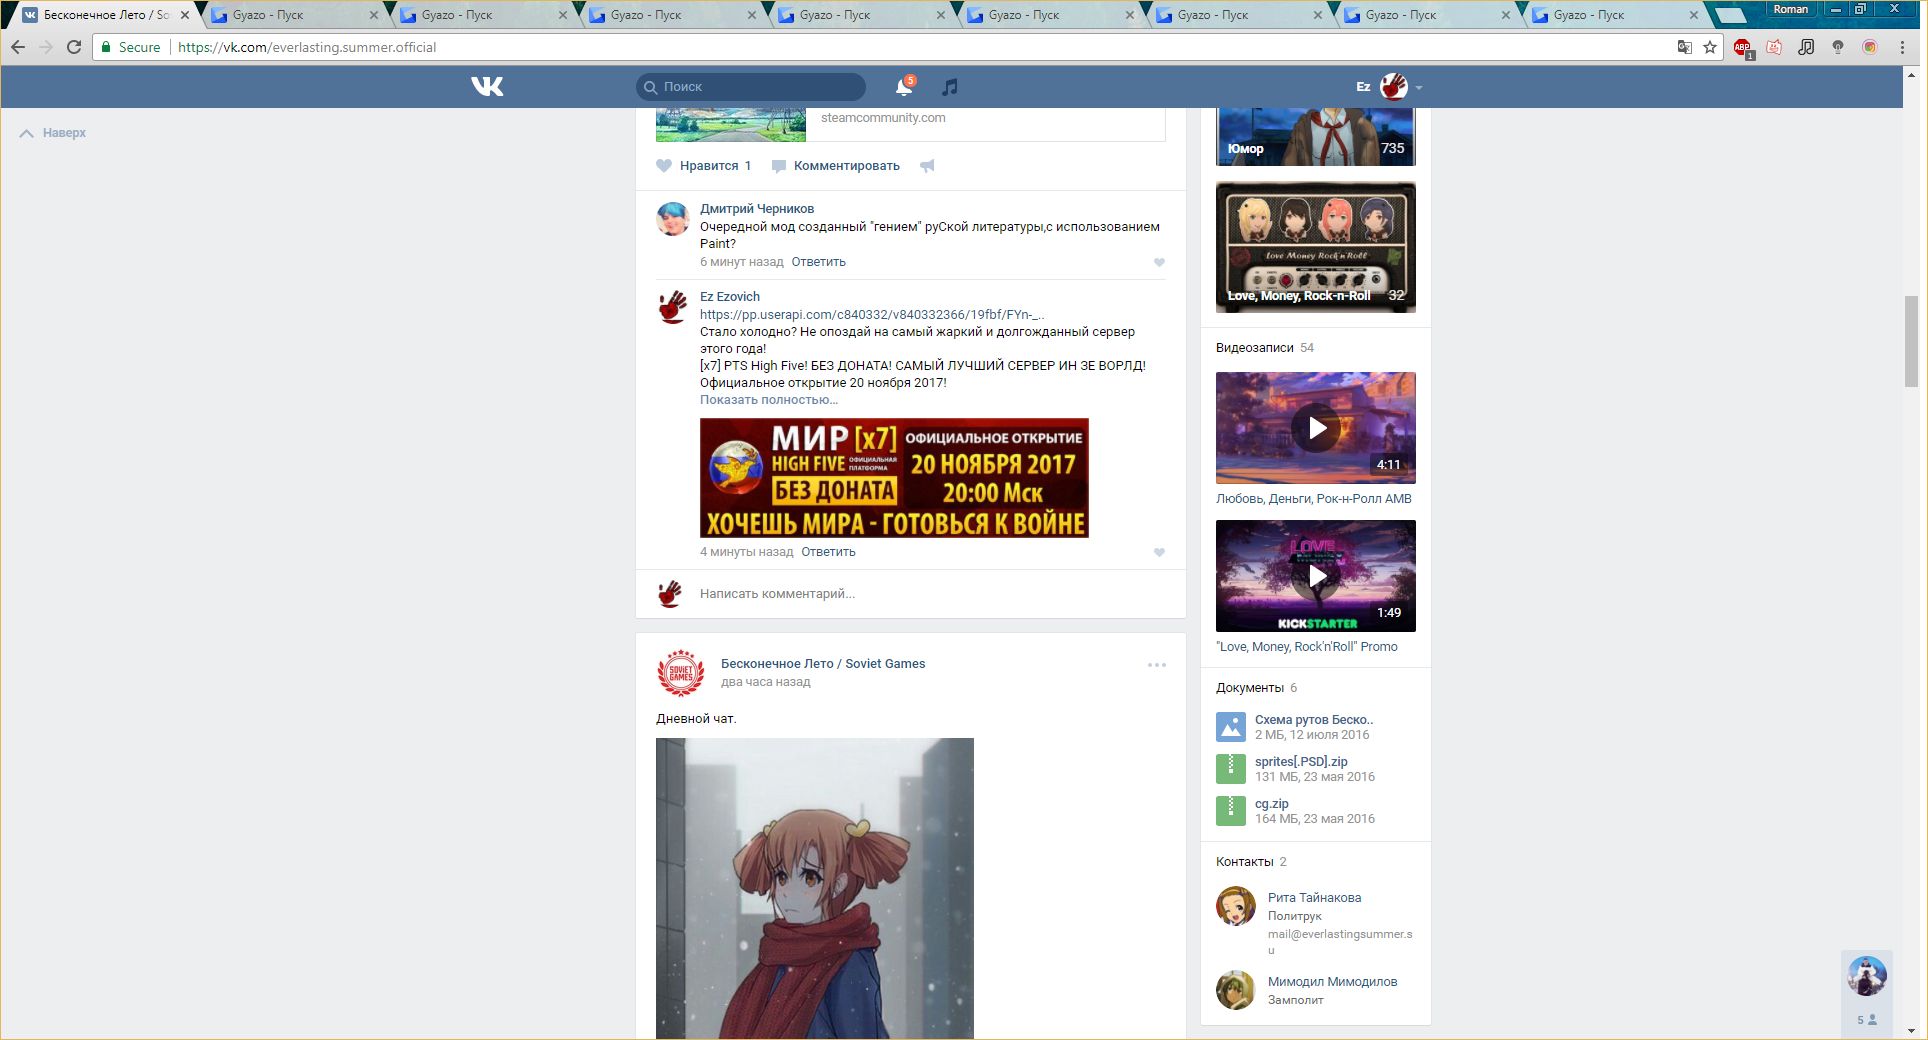This screenshot has width=1928, height=1040.
Task: Bookmark this page with star icon
Action: coord(1710,47)
